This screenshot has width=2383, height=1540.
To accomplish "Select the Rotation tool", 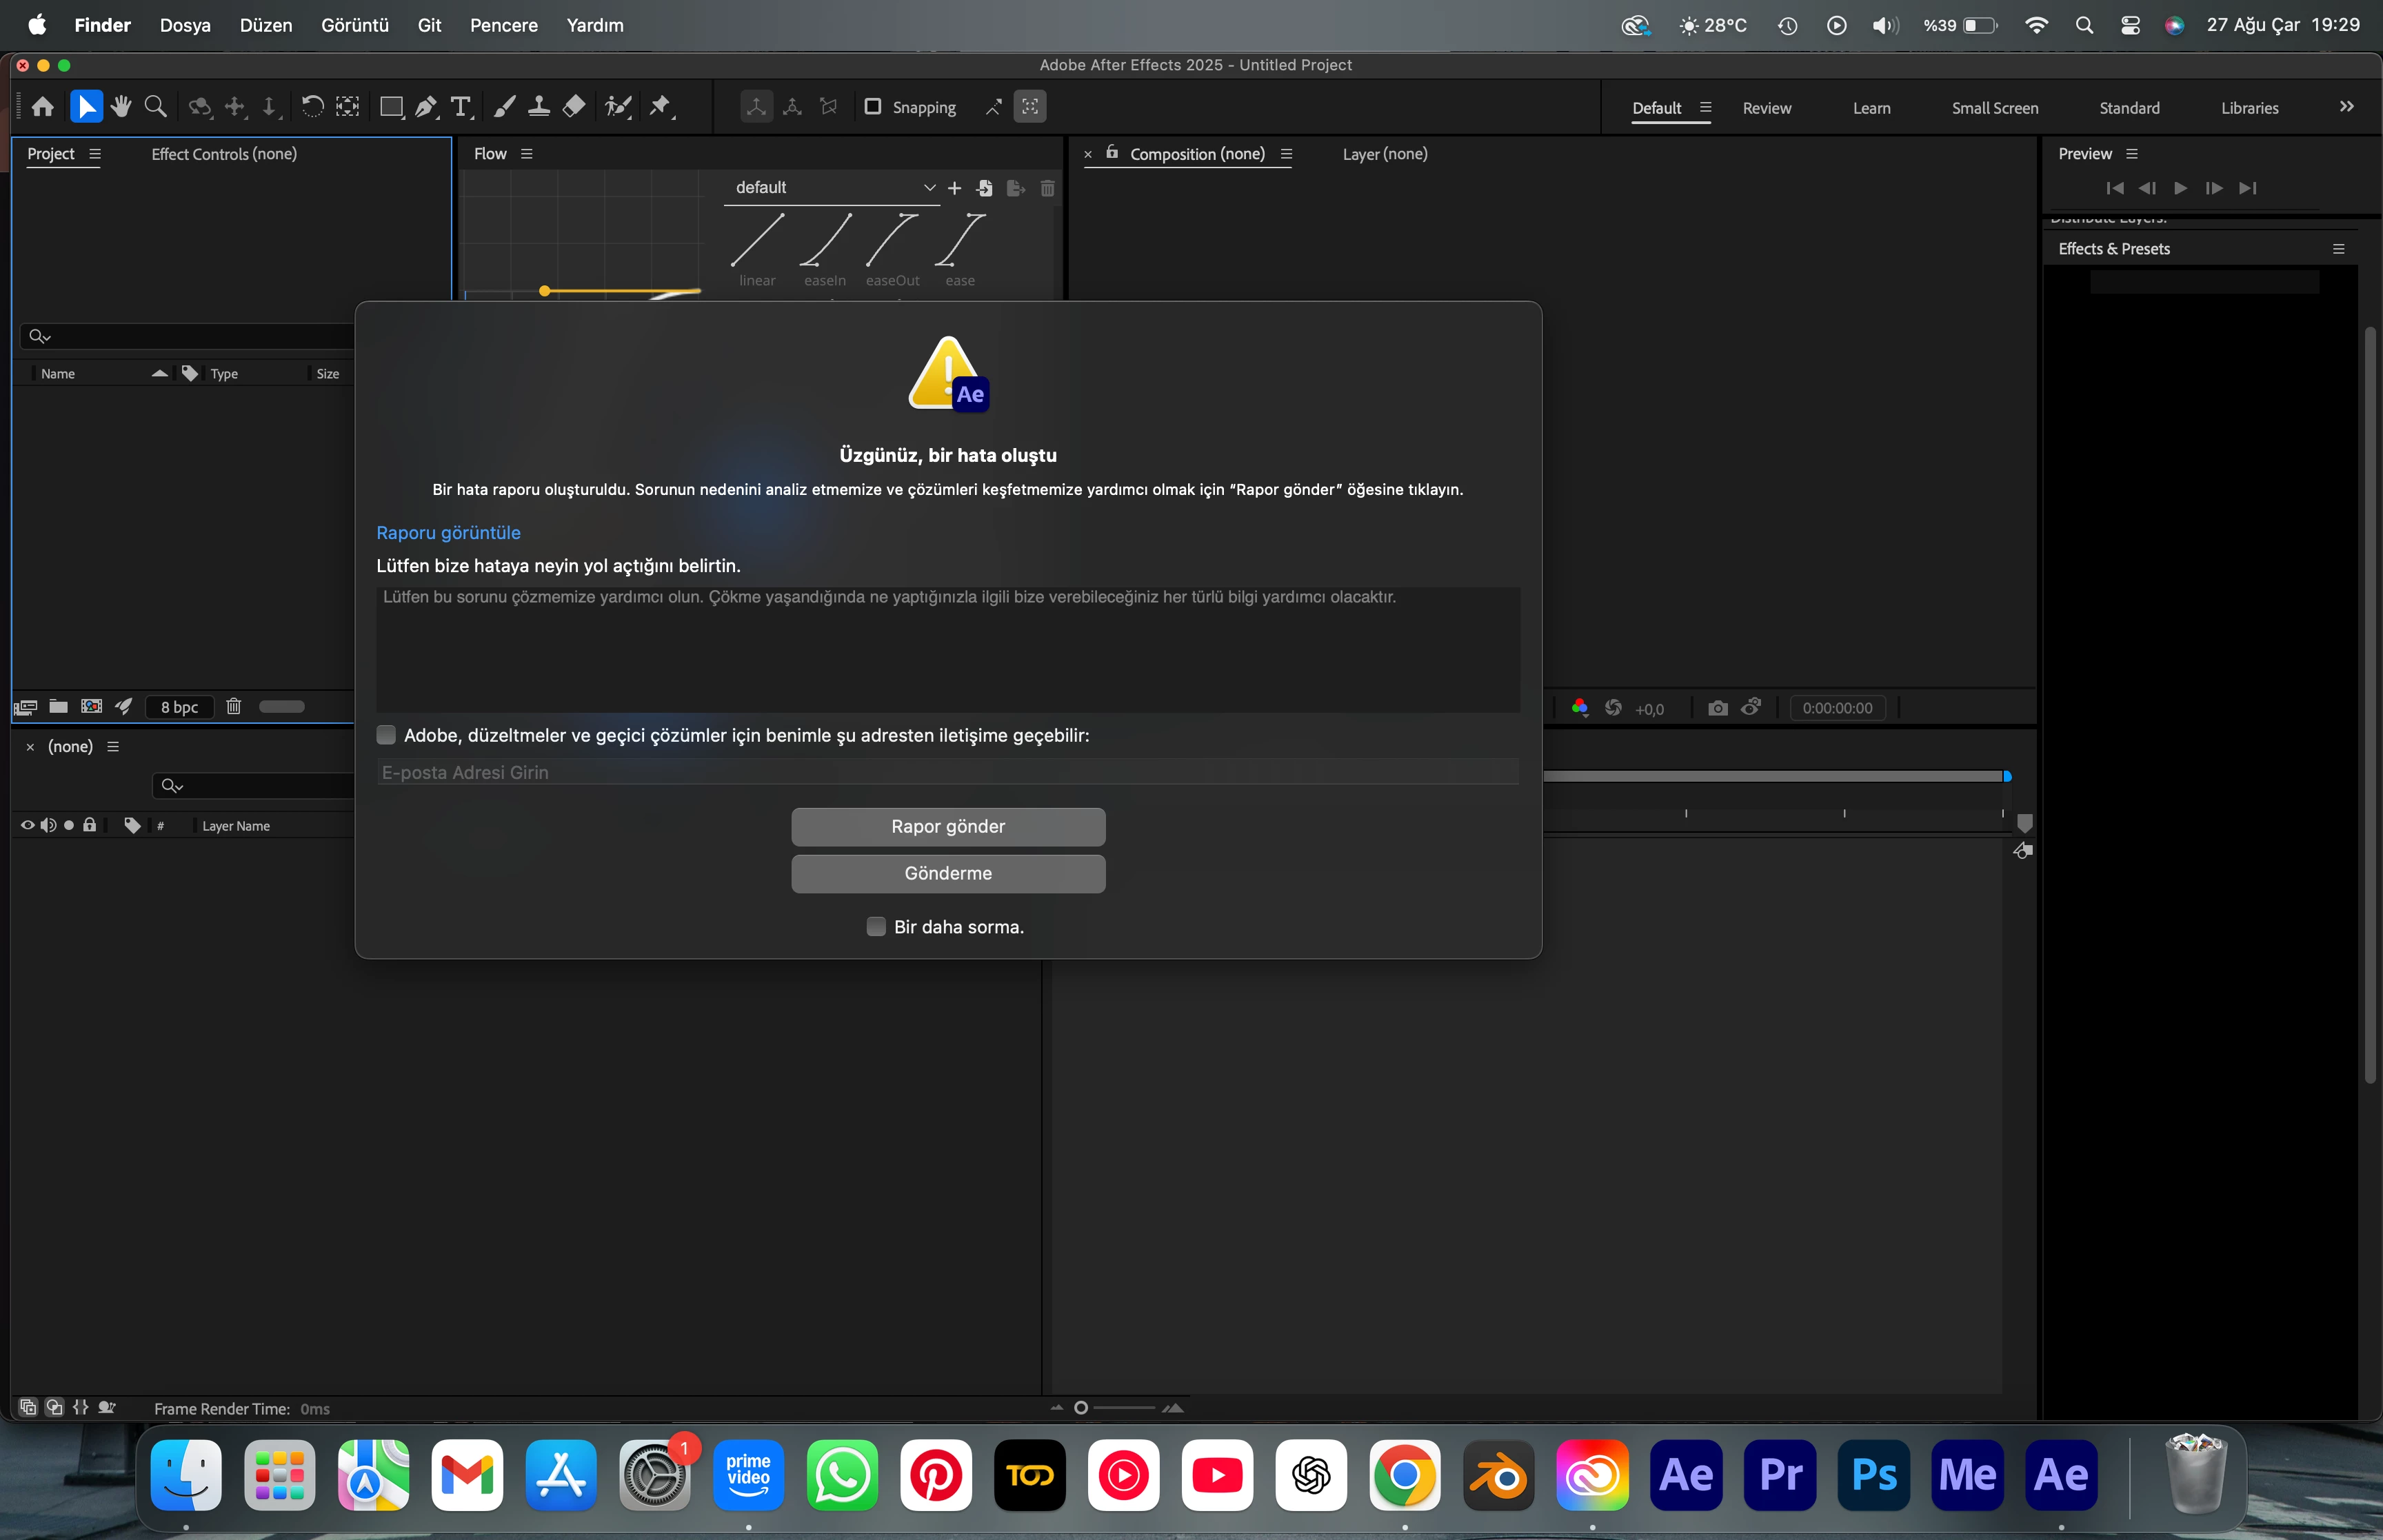I will 312,107.
